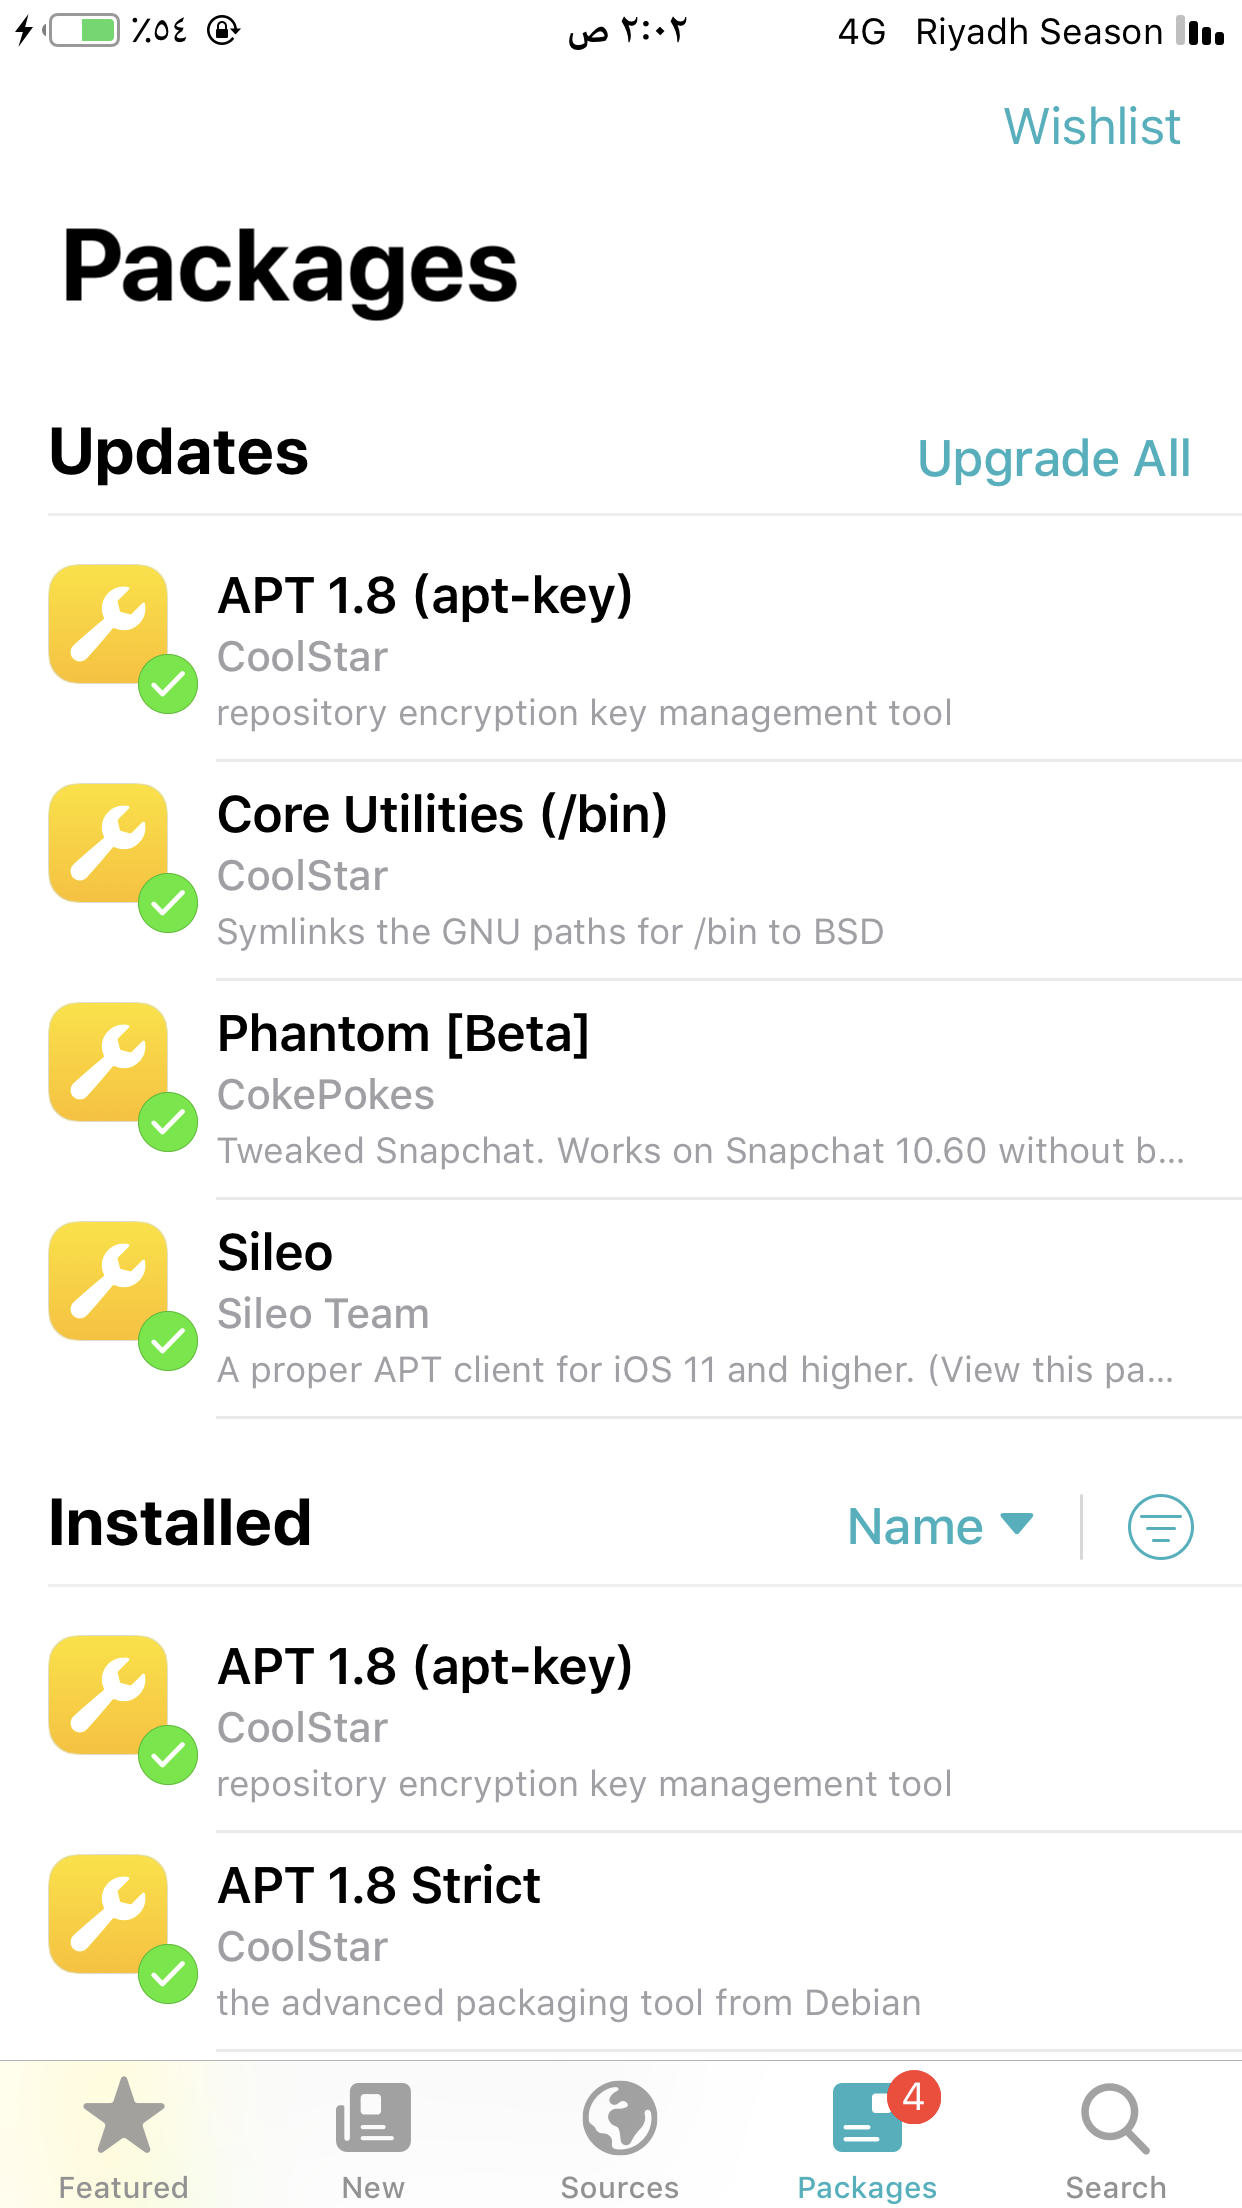Select the Packages tab label
Image resolution: width=1242 pixels, height=2208 pixels.
(x=867, y=2187)
